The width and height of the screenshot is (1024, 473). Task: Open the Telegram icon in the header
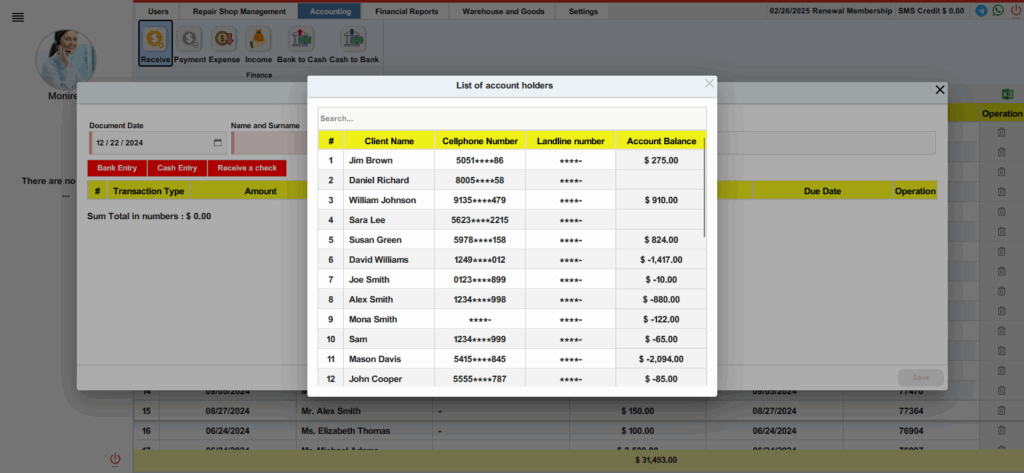tap(981, 10)
